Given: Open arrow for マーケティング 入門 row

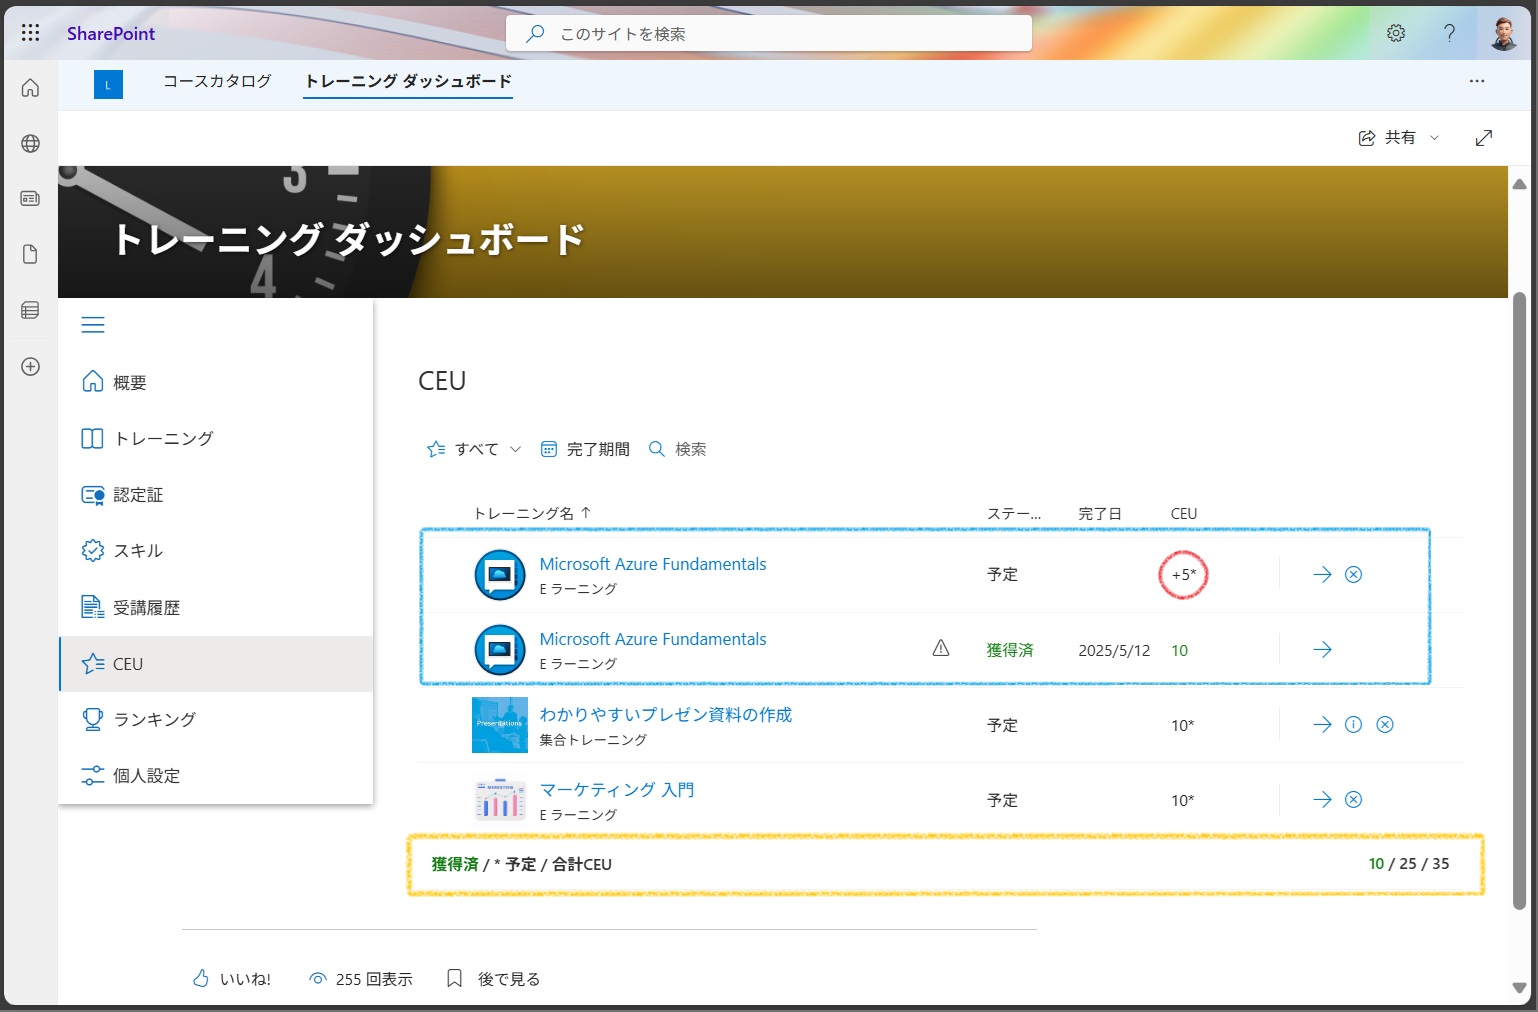Looking at the screenshot, I should click(1322, 799).
